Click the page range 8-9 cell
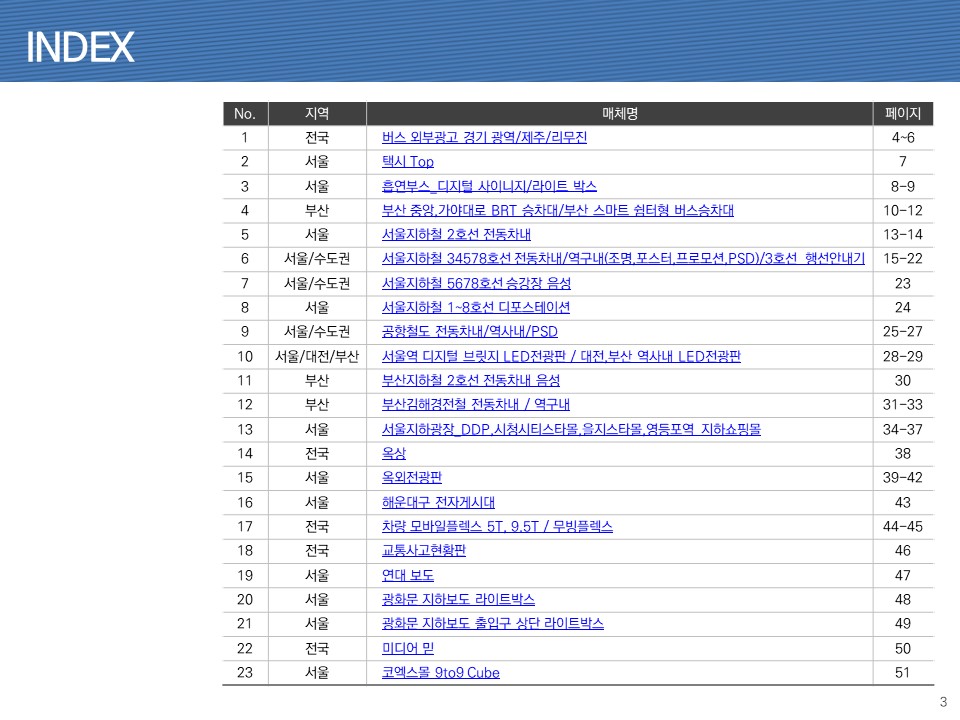This screenshot has width=960, height=720. 903,186
